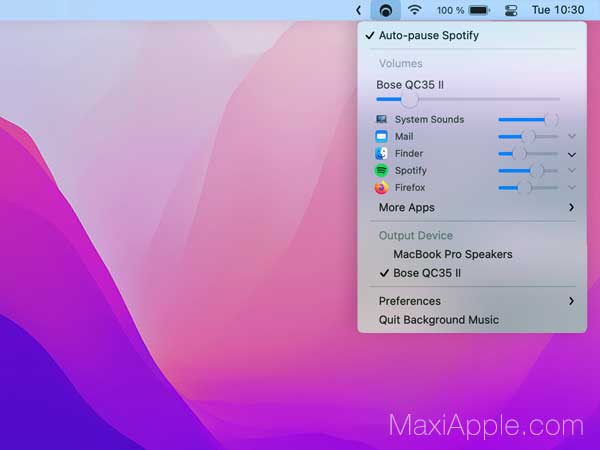The width and height of the screenshot is (600, 450).
Task: Adjust the Bose QC35 II main volume slider
Action: 468,99
